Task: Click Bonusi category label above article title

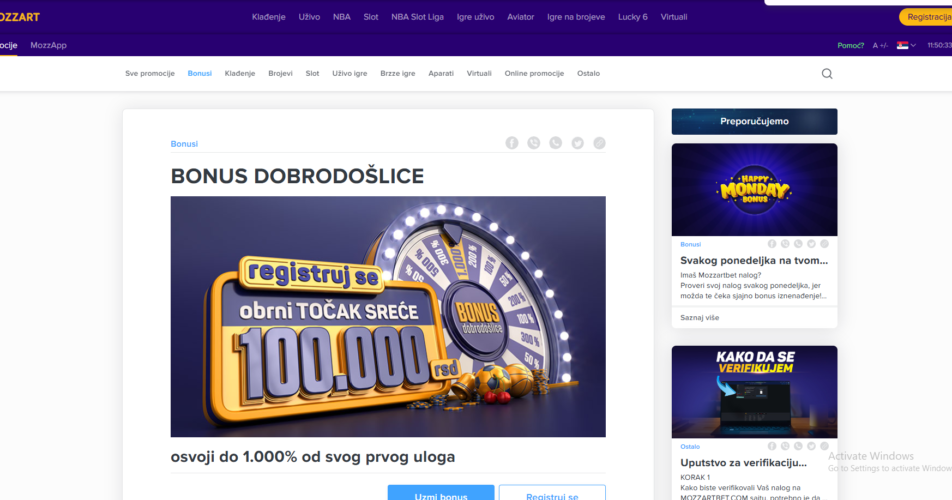Action: [x=184, y=144]
